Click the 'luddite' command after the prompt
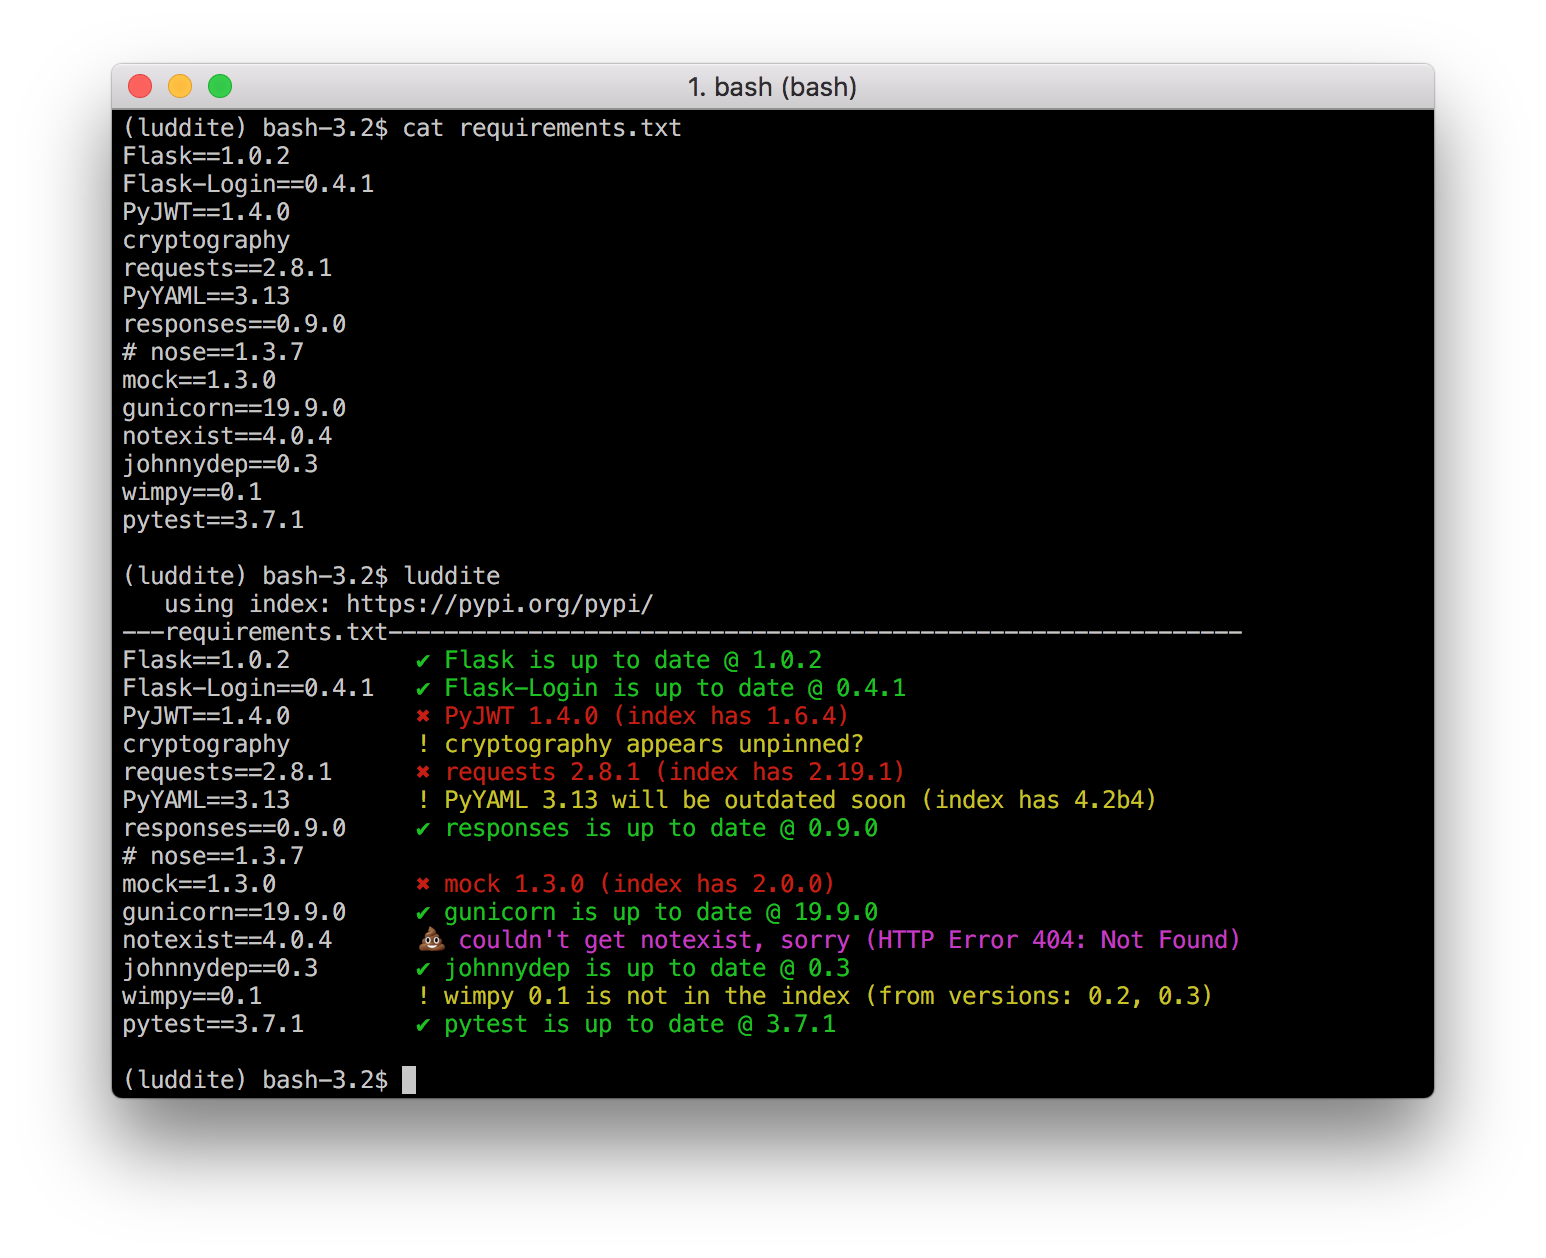This screenshot has height=1258, width=1546. click(x=451, y=576)
